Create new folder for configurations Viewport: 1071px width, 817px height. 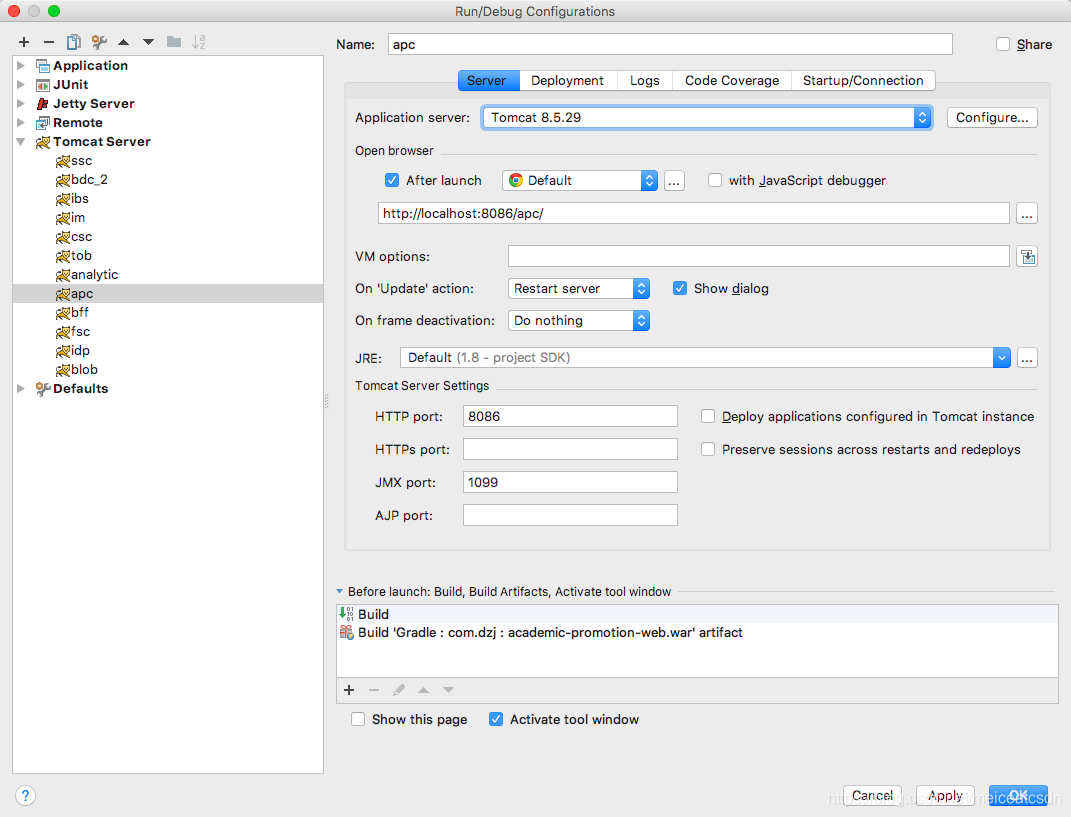coord(174,42)
